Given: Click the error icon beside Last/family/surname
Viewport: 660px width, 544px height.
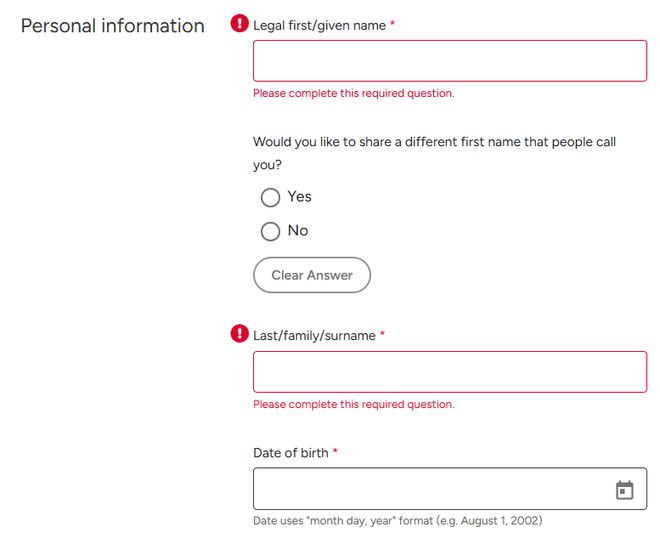Looking at the screenshot, I should tap(240, 334).
